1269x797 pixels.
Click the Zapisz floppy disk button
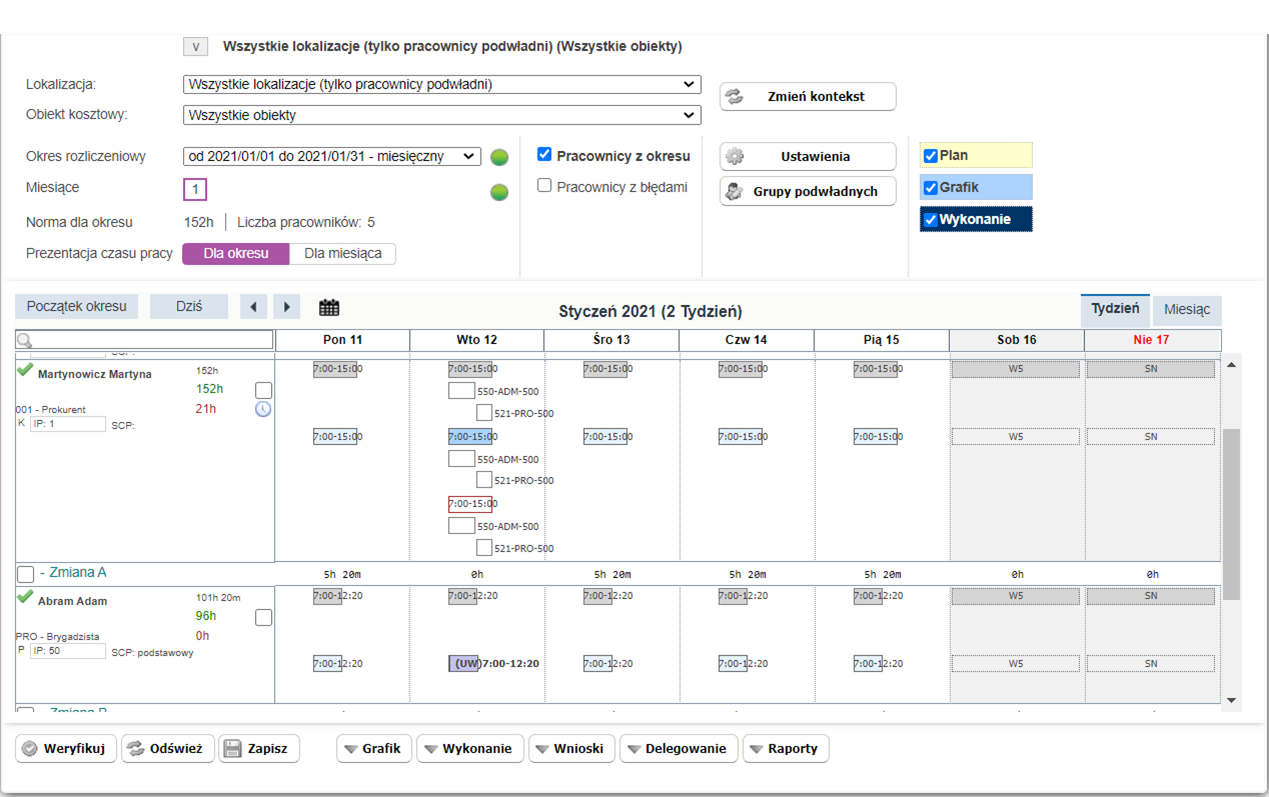click(259, 749)
